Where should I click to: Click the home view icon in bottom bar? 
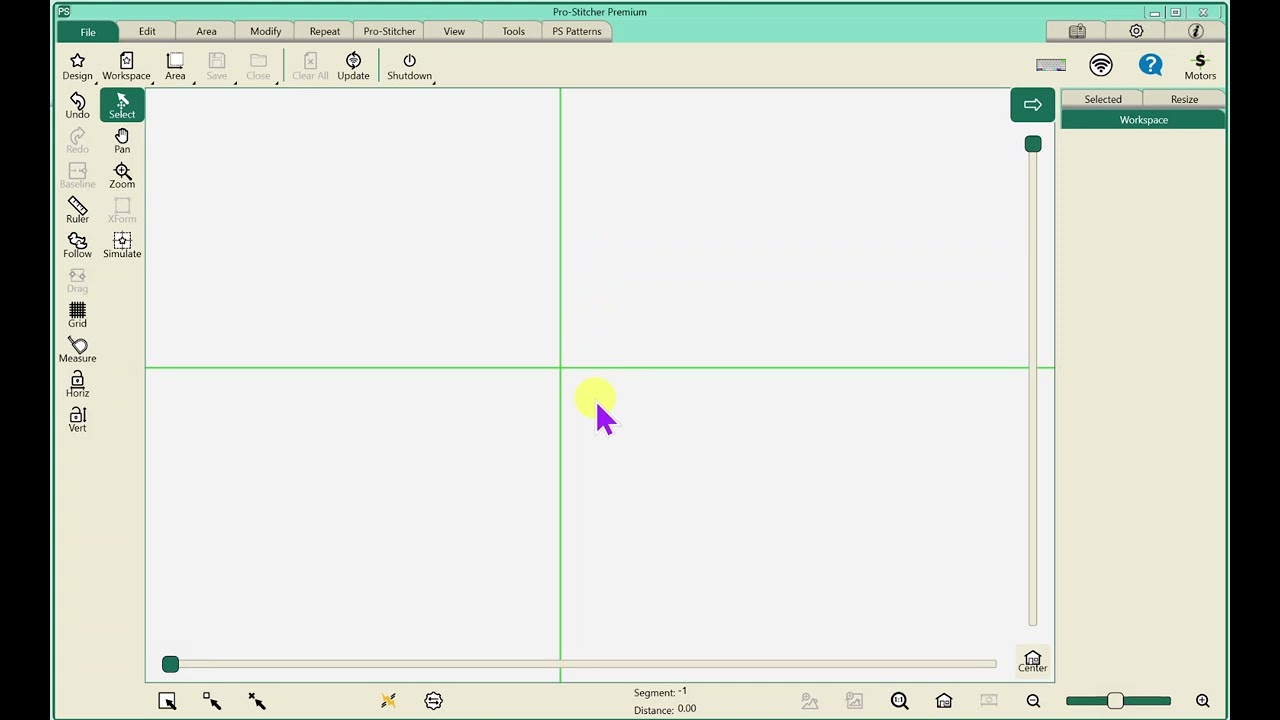coord(944,701)
